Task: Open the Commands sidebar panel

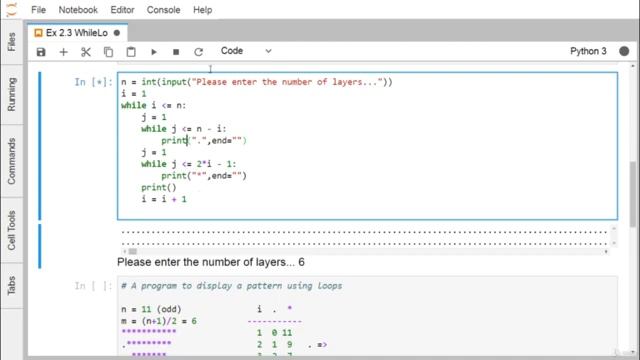Action: pos(11,161)
